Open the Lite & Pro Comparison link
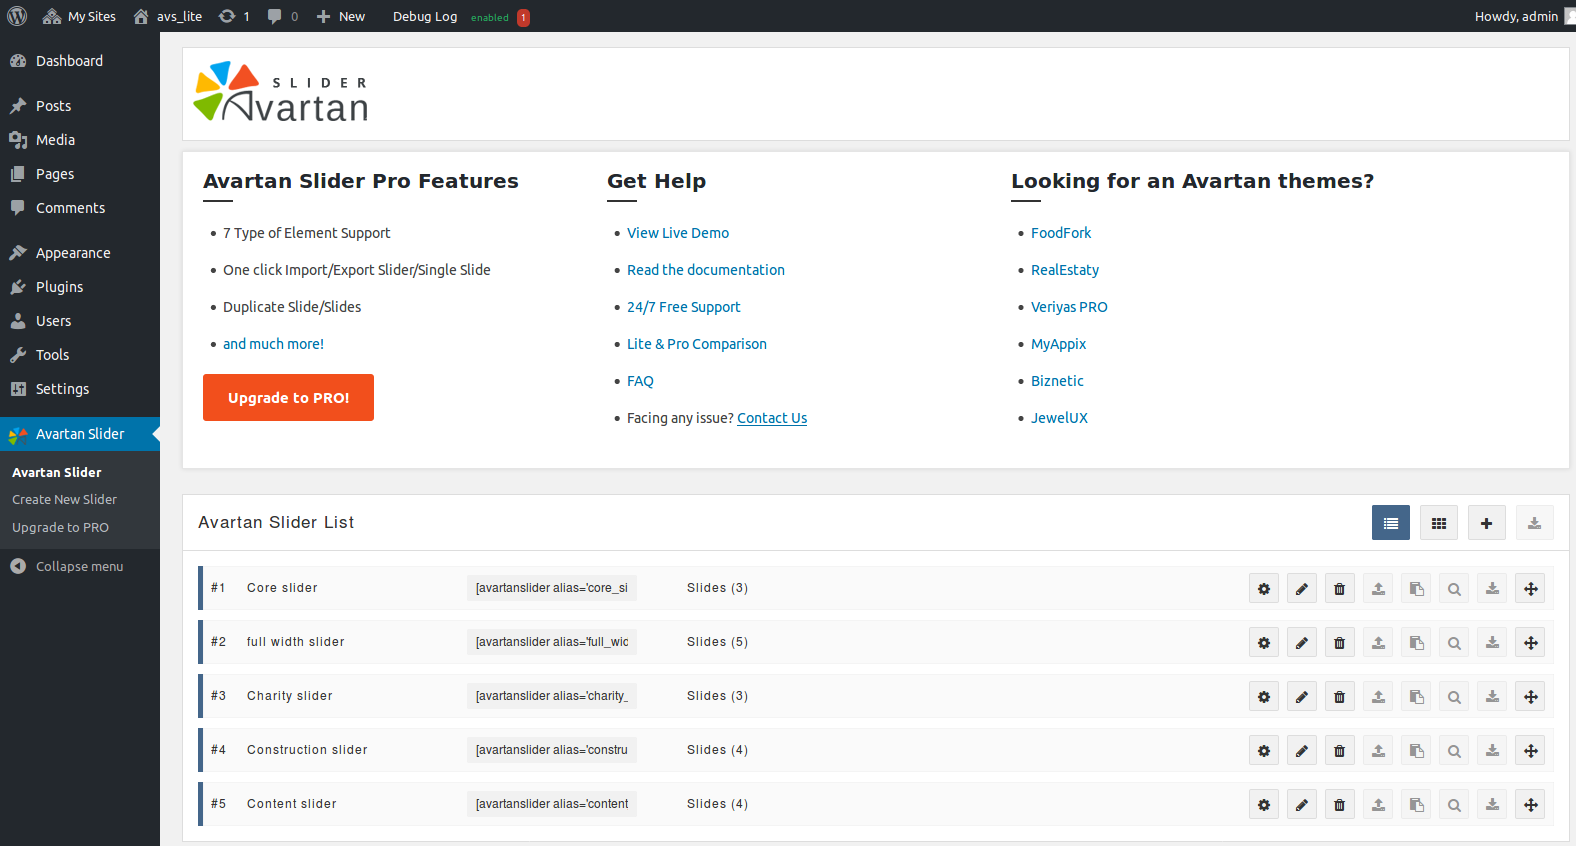The width and height of the screenshot is (1576, 846). (696, 344)
